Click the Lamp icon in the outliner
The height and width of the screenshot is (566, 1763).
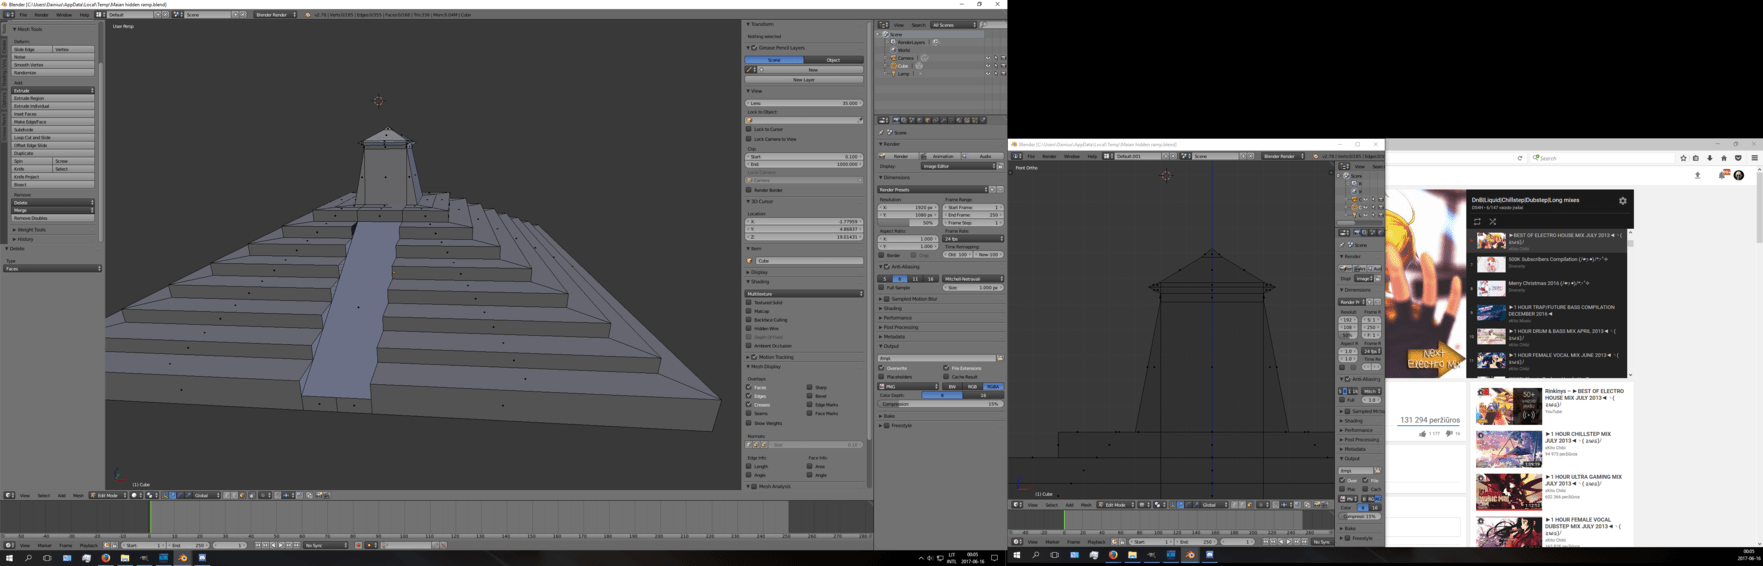tap(894, 74)
